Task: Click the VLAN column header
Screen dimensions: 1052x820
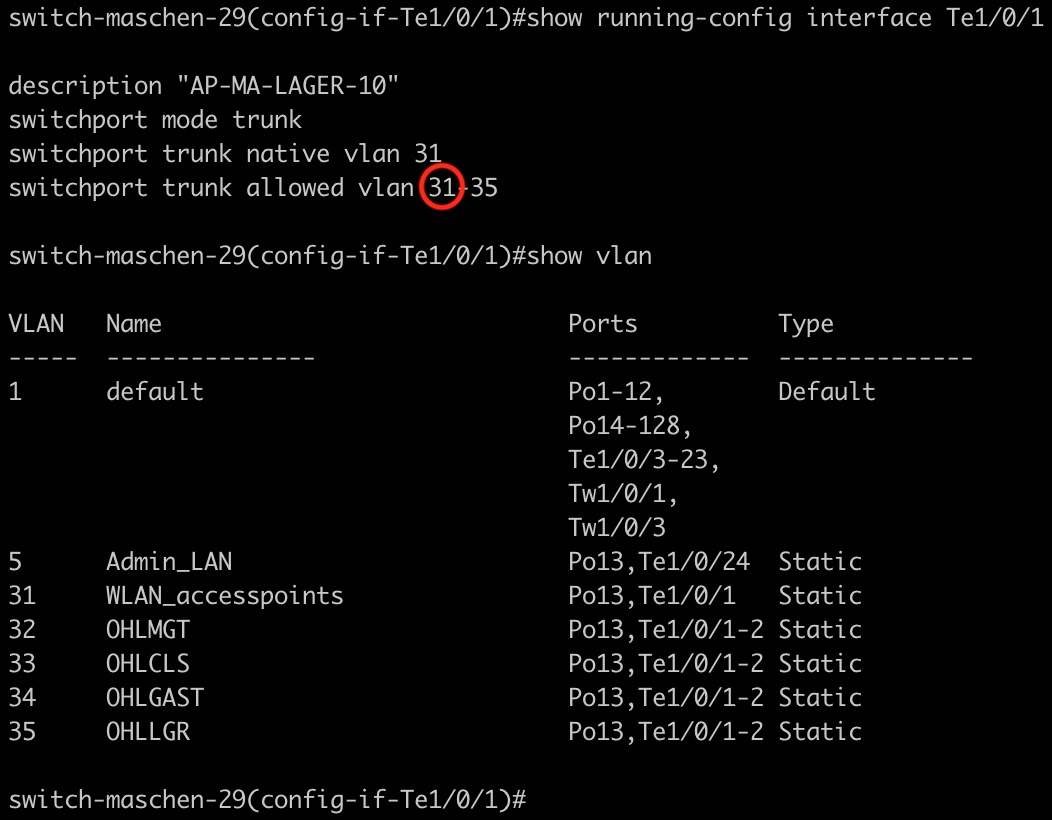Action: pos(36,324)
